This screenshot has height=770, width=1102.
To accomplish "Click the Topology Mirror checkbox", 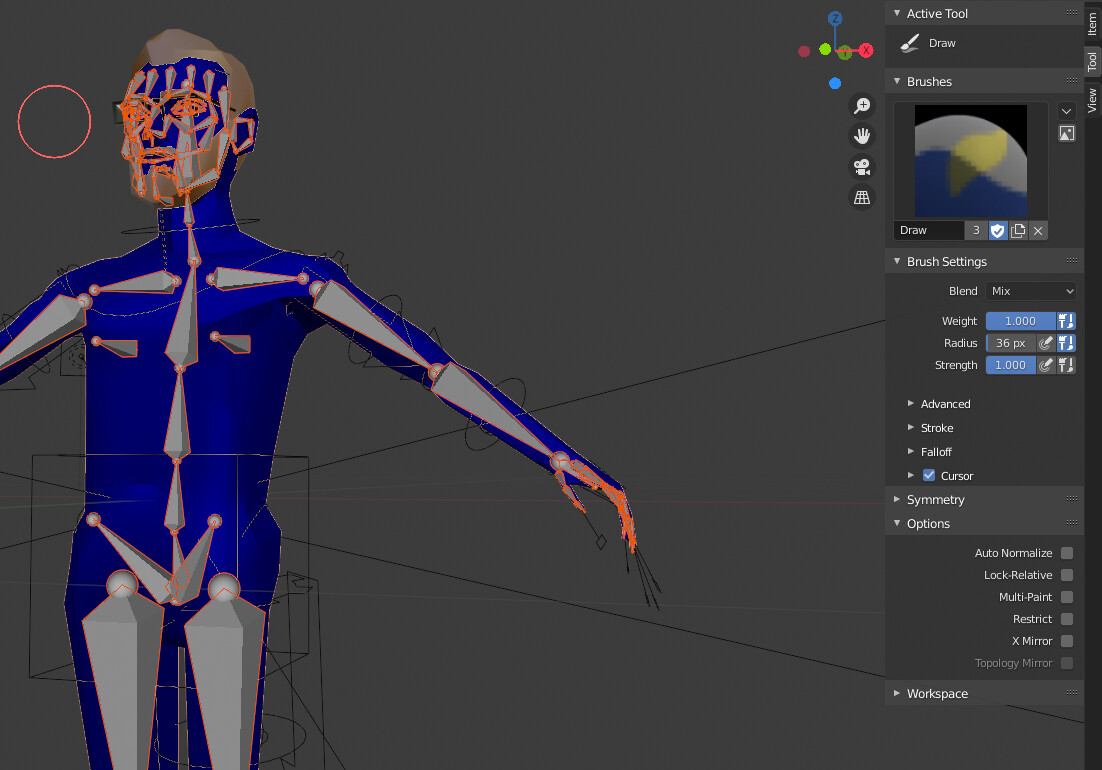I will (1067, 663).
